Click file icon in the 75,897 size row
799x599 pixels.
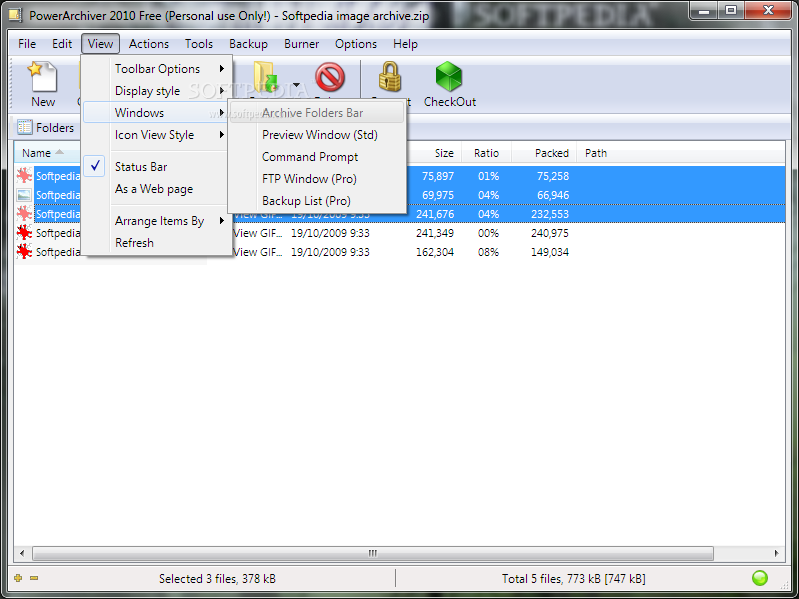click(x=24, y=176)
